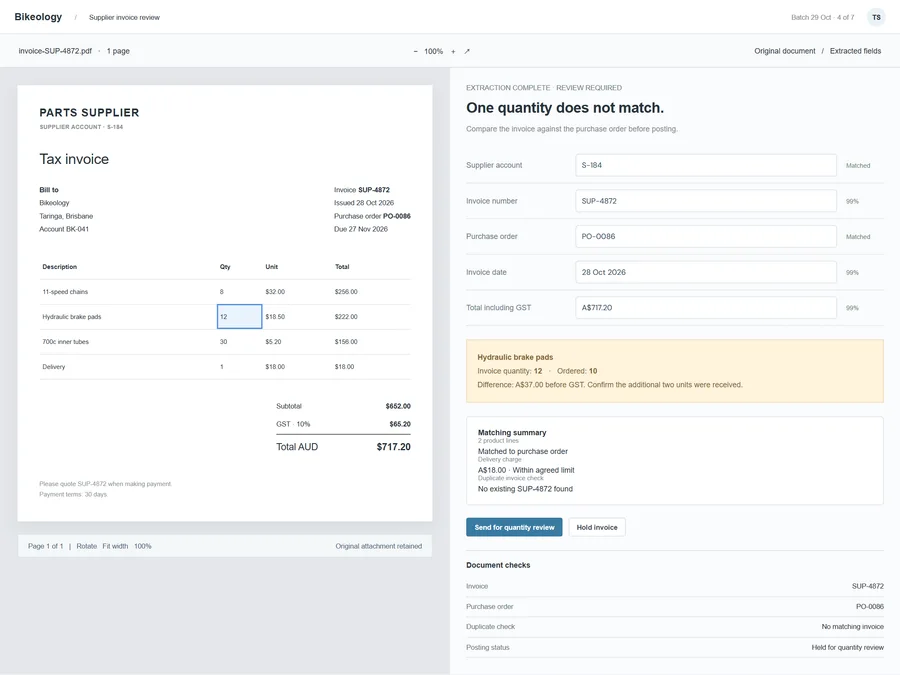900x675 pixels.
Task: Click the invoice-SUP-4872.pdf file name
Action: (x=55, y=51)
